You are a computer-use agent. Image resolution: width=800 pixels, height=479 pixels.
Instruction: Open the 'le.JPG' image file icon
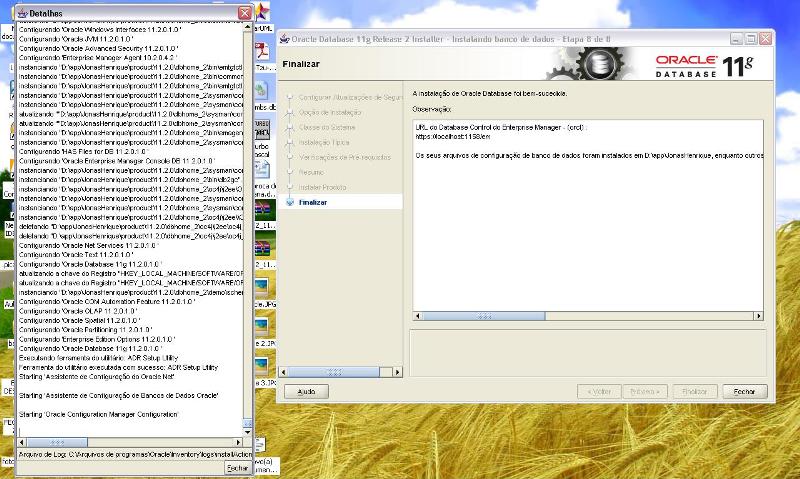262,288
